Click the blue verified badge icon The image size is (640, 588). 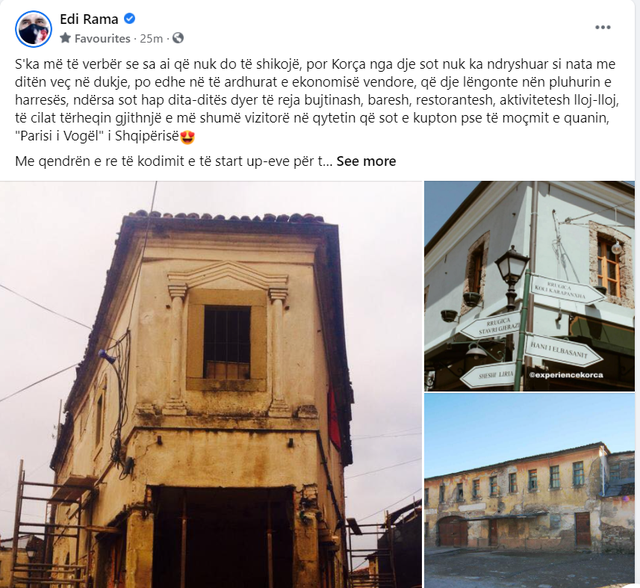pyautogui.click(x=129, y=18)
